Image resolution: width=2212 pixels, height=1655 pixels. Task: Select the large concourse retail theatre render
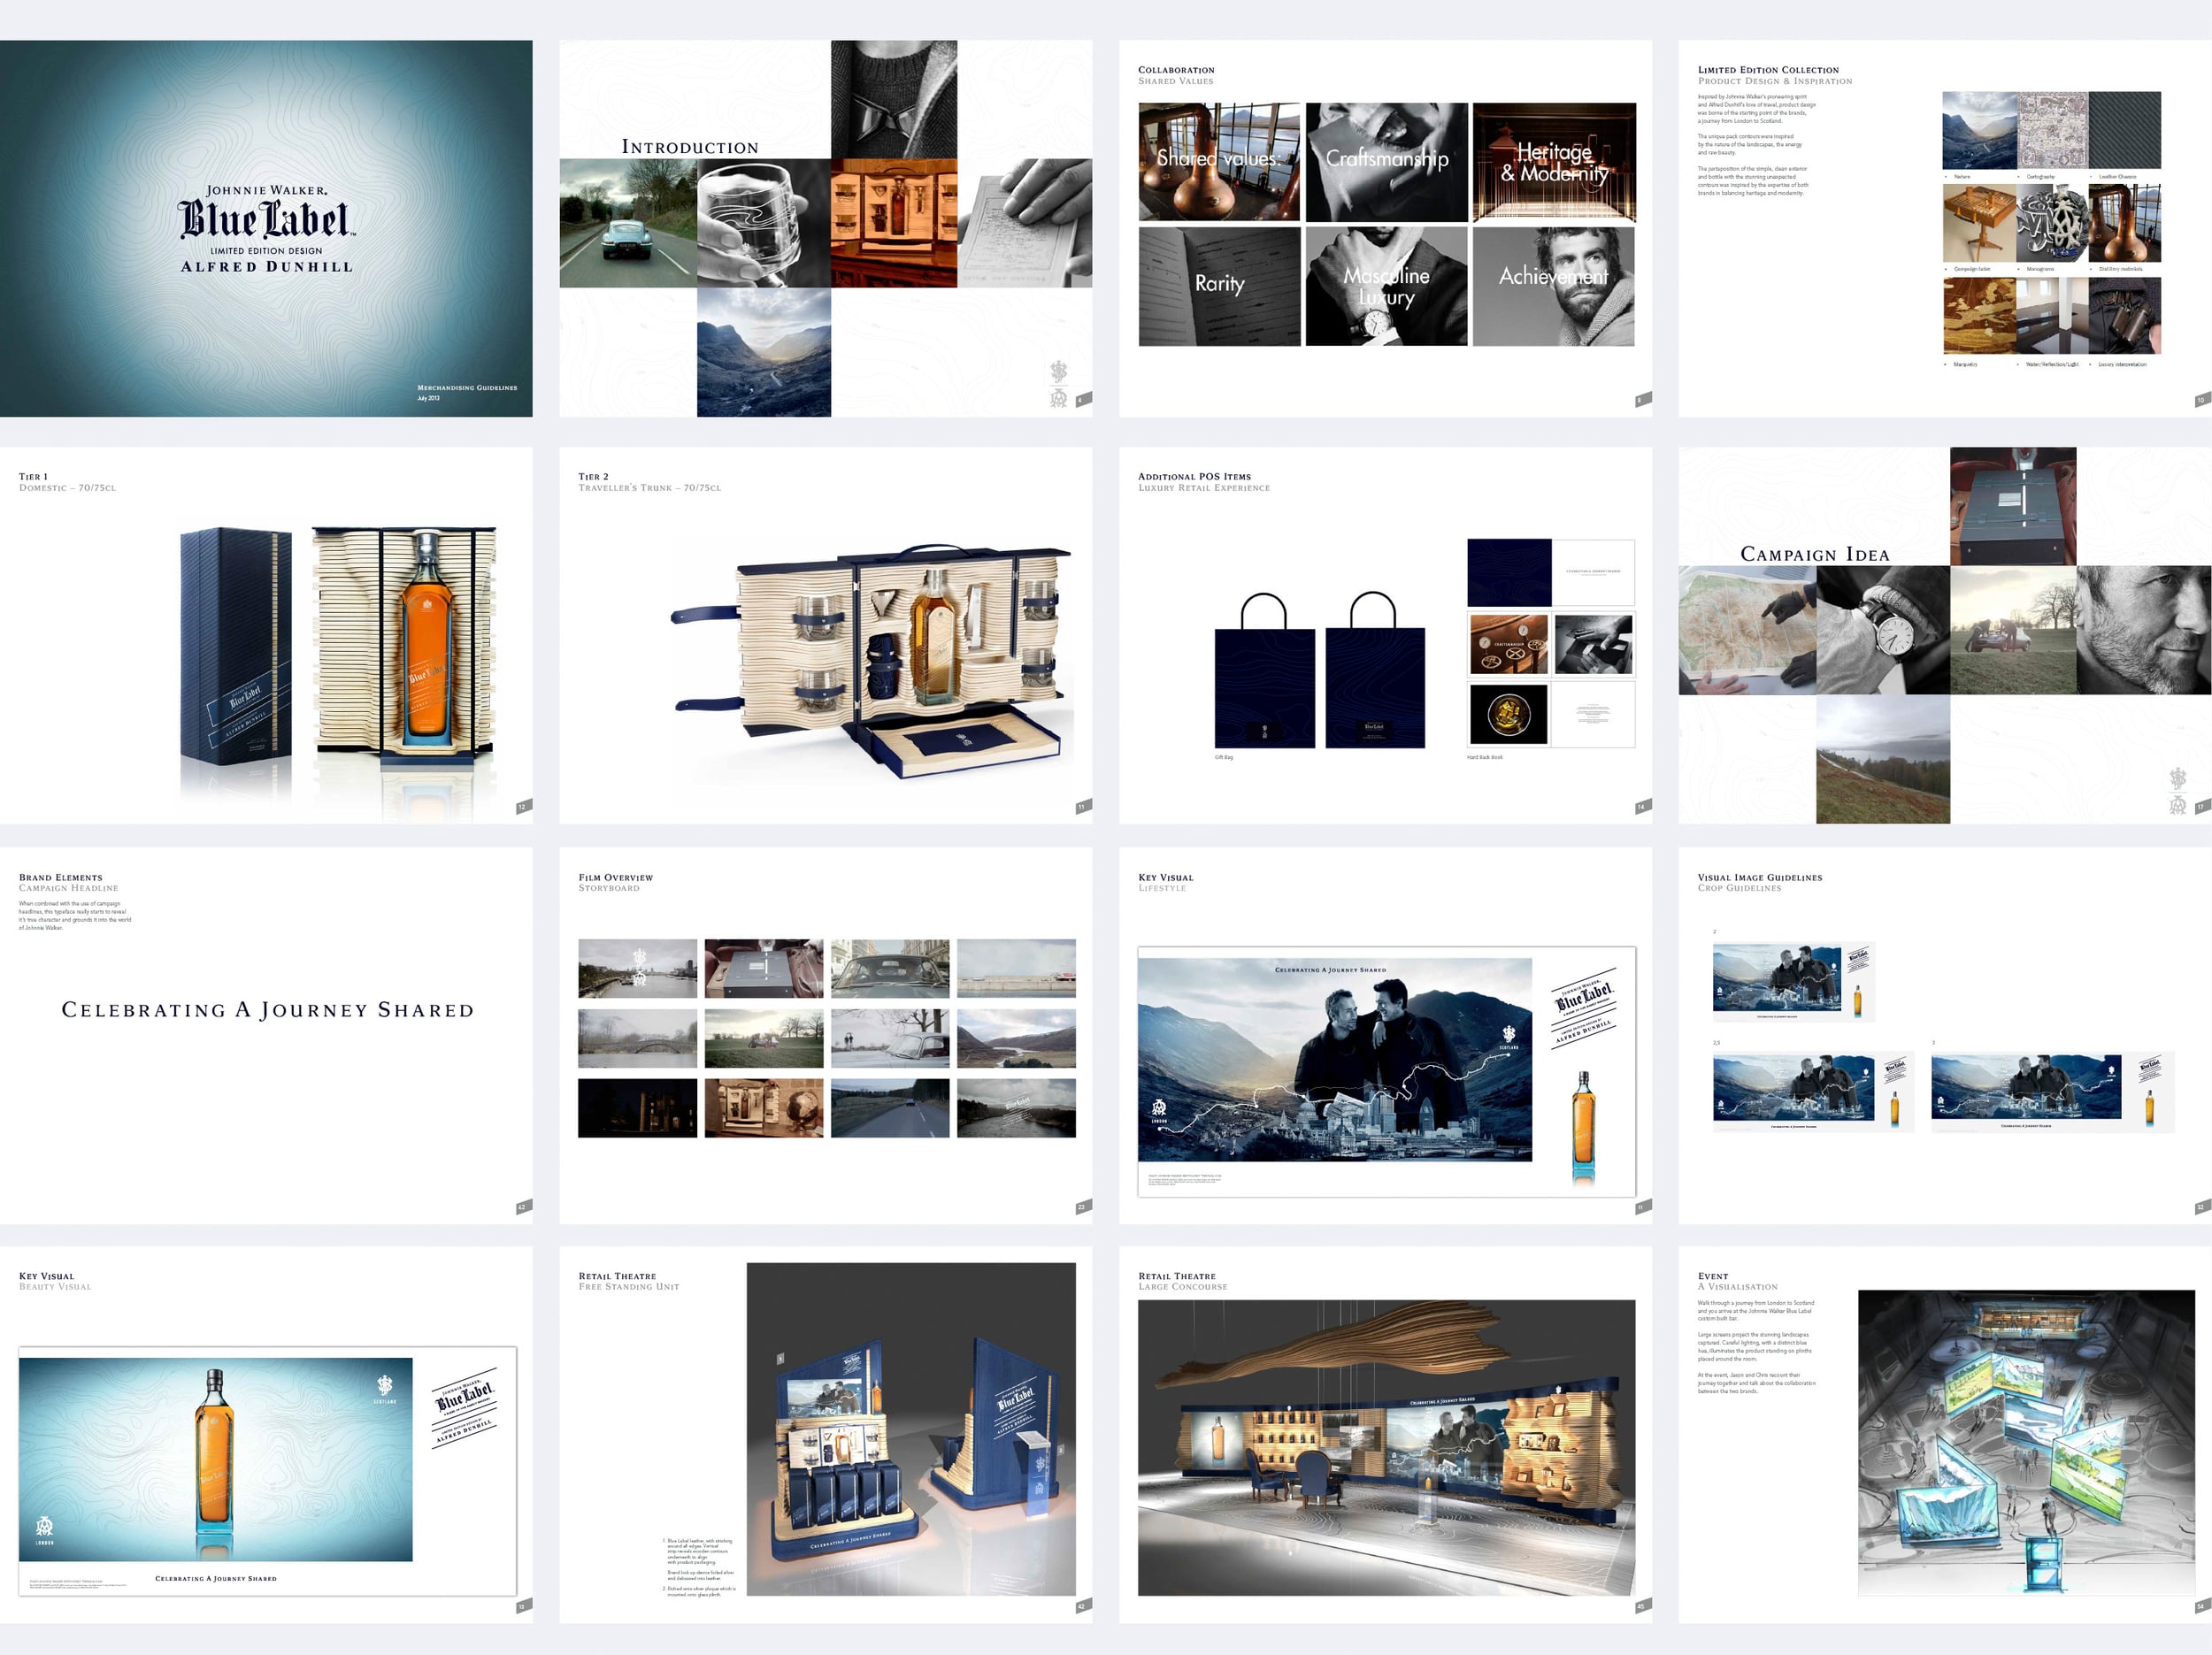(x=1387, y=1448)
